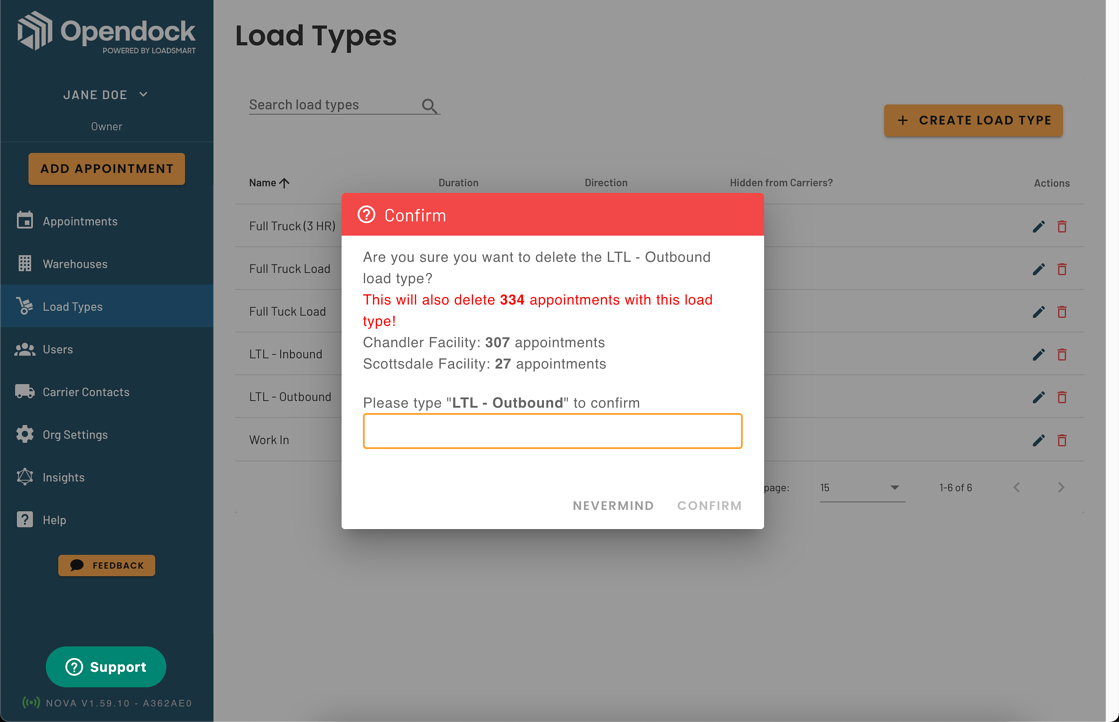Delete the Full Truck Load row
Screen dimensions: 1119x722
coord(1062,269)
